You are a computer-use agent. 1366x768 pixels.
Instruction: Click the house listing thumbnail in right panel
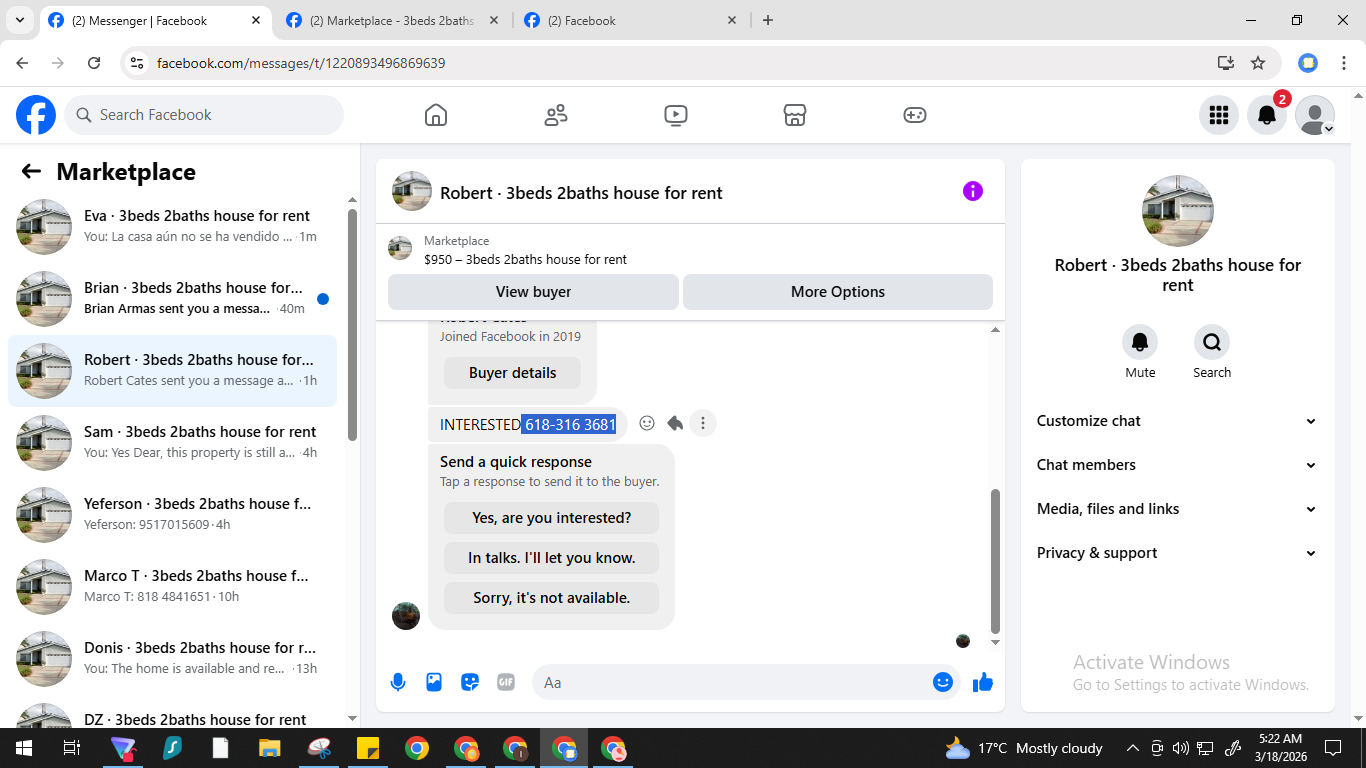[x=1178, y=211]
